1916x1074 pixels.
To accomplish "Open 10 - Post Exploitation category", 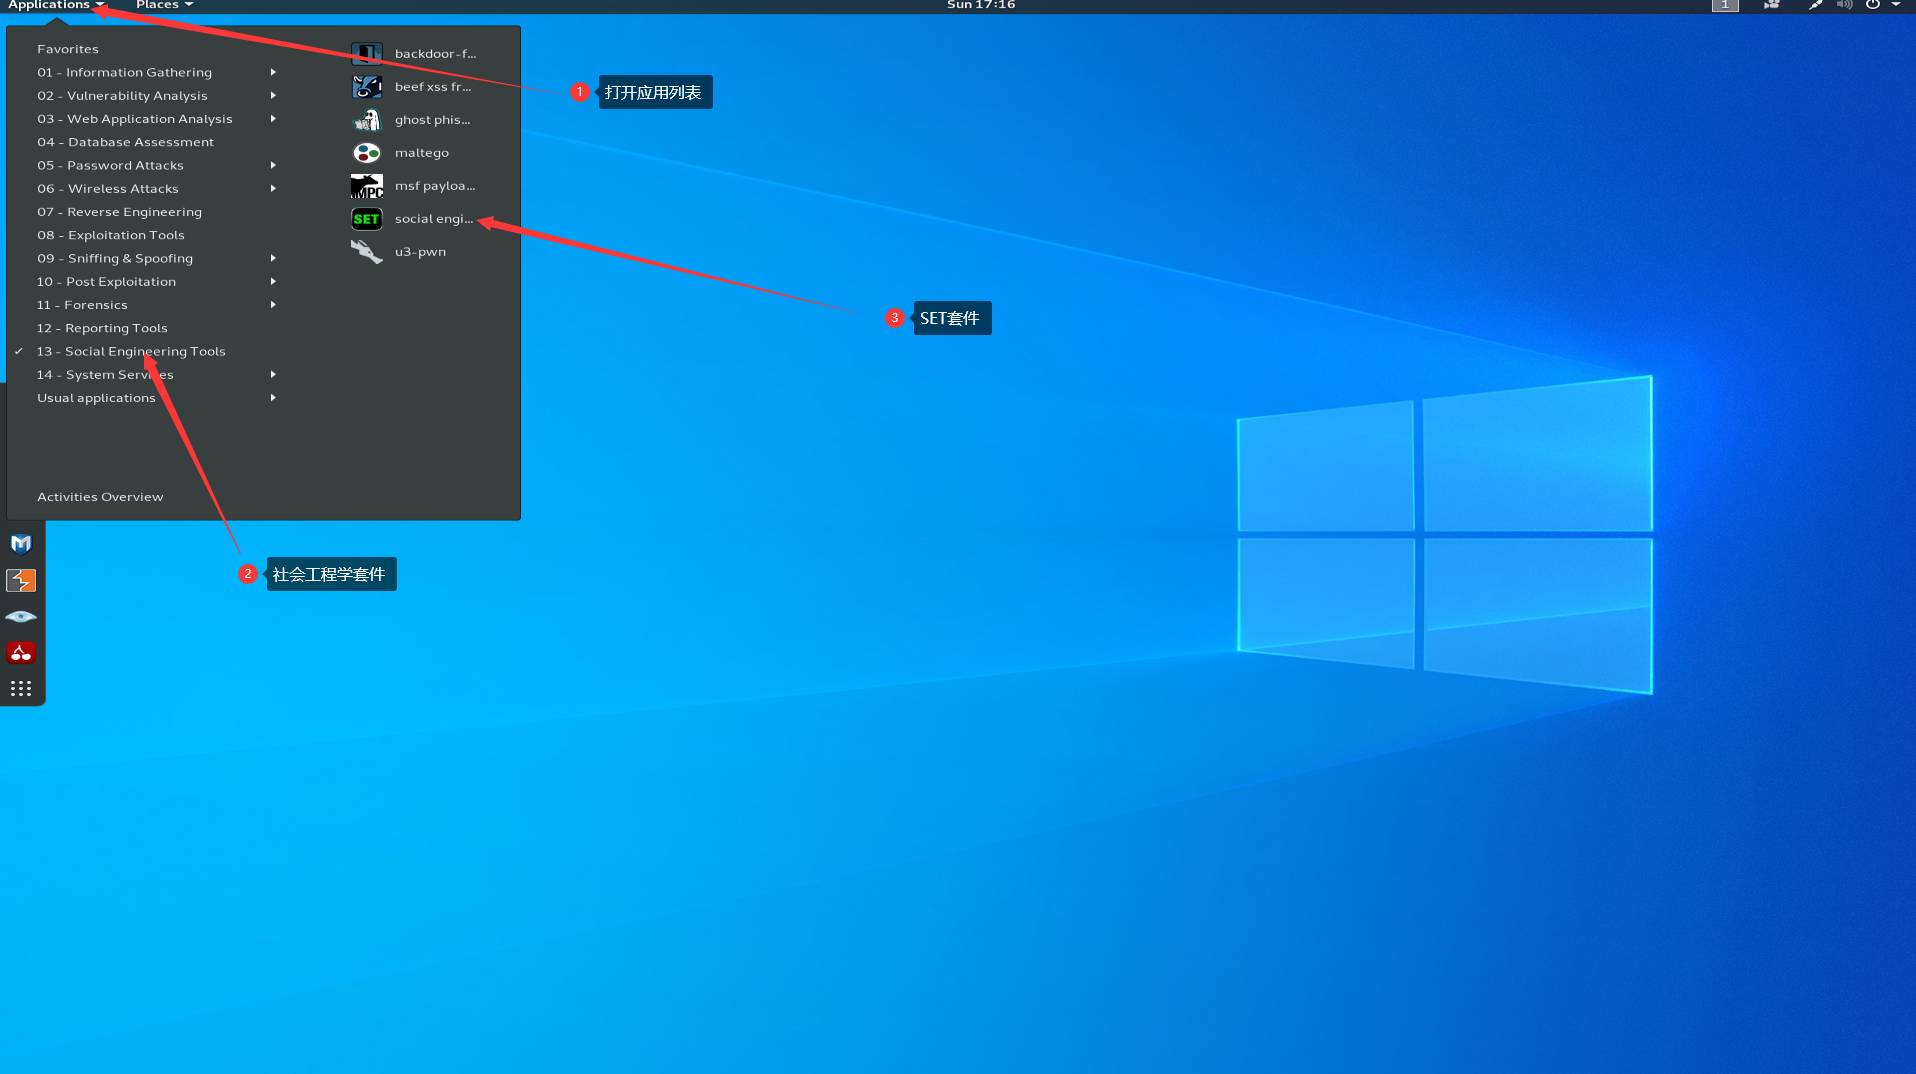I will (106, 281).
